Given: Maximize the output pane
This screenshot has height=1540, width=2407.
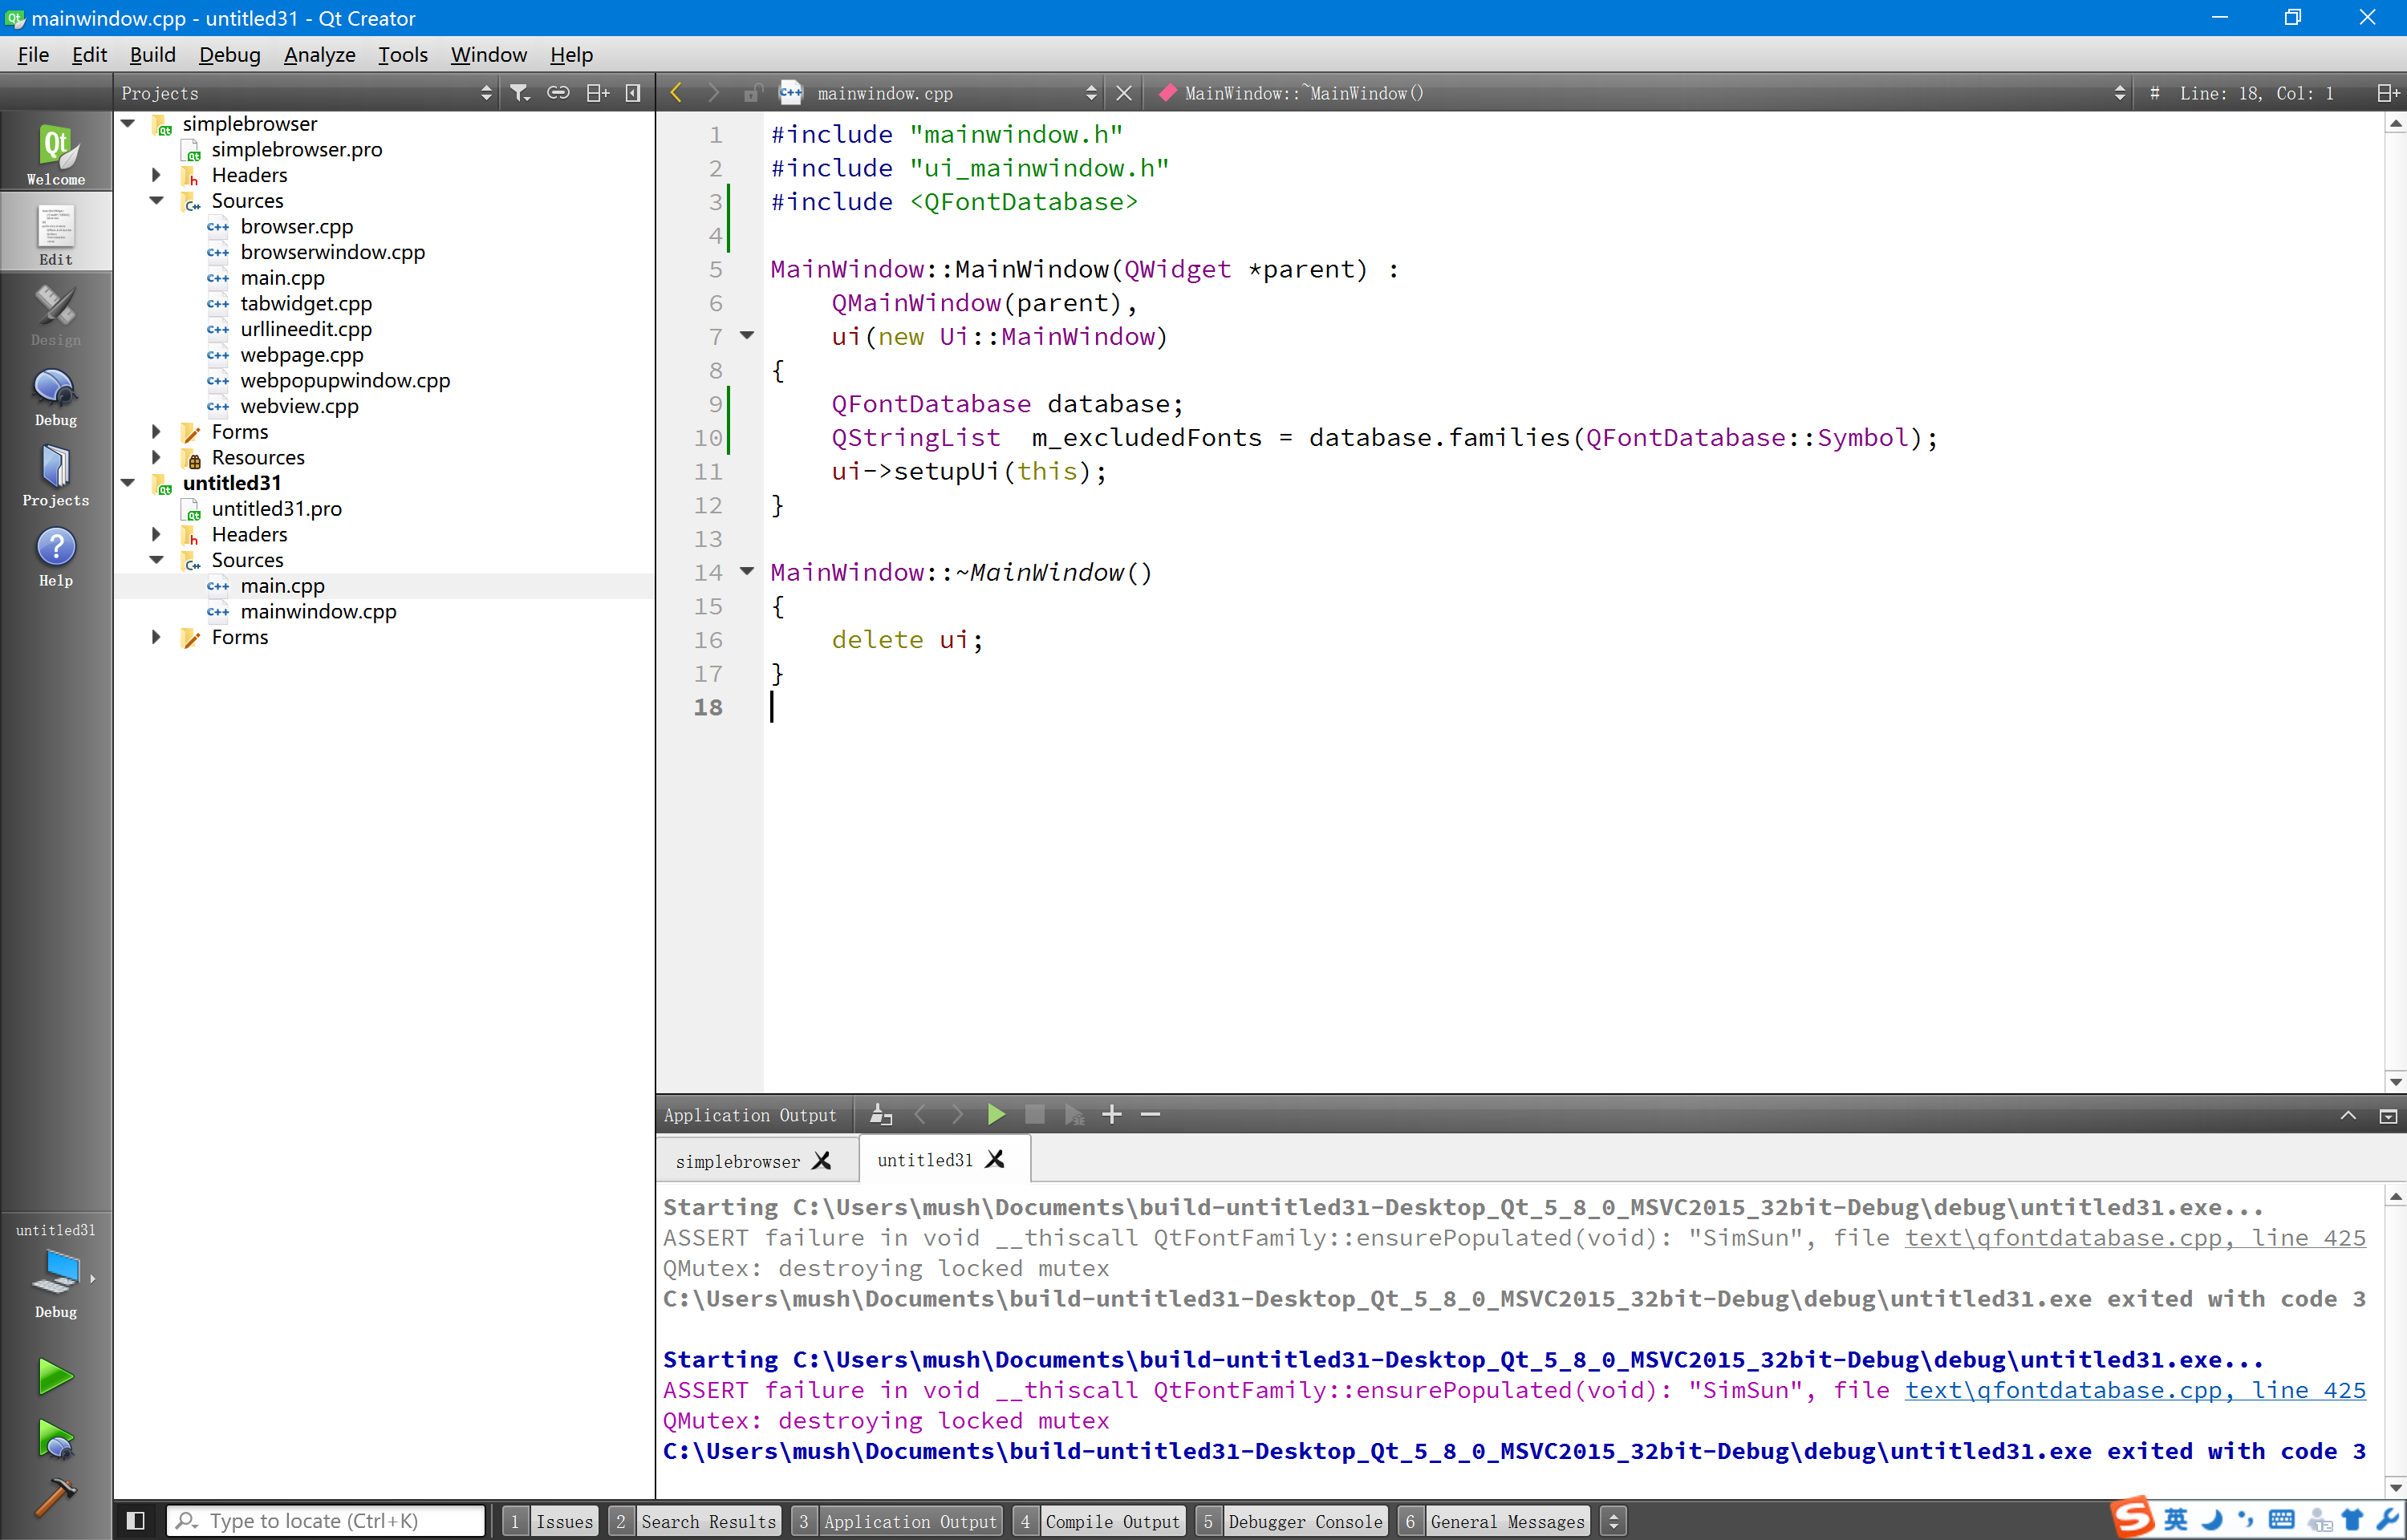Looking at the screenshot, I should pyautogui.click(x=2348, y=1115).
